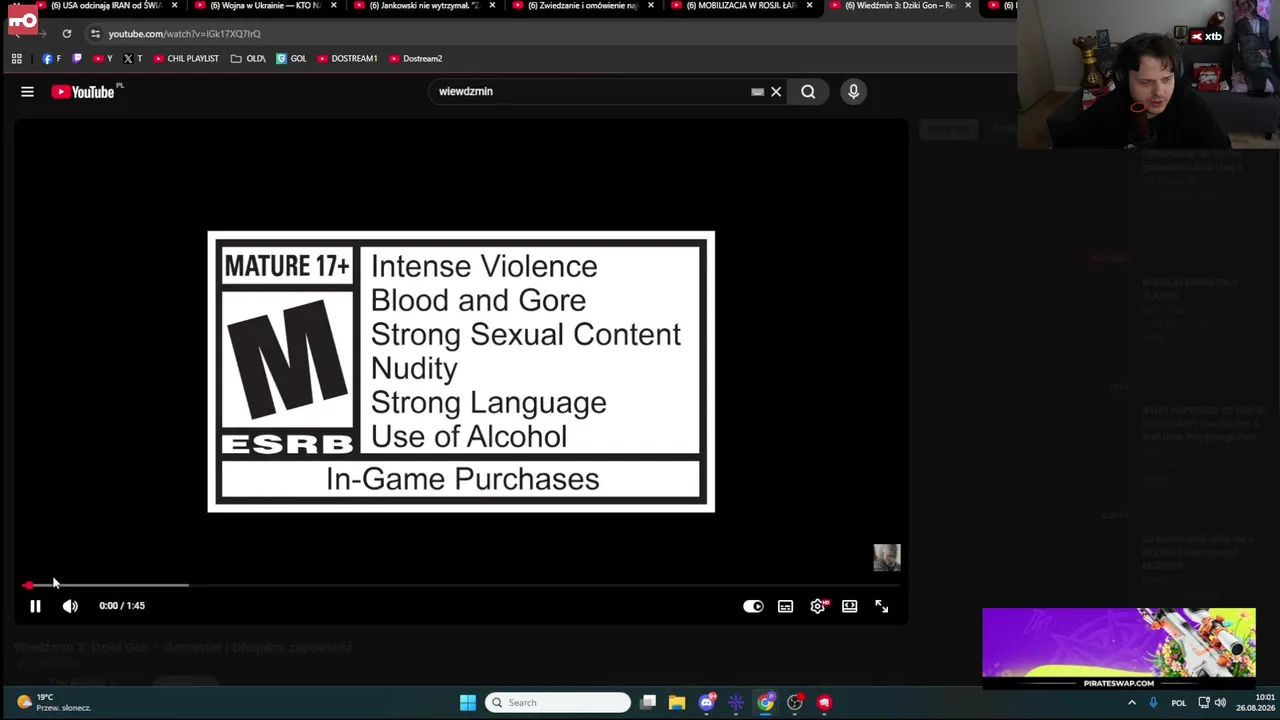Screen dimensions: 1280x720
Task: Click the PIRATESWAP.COM banner
Action: [1119, 649]
